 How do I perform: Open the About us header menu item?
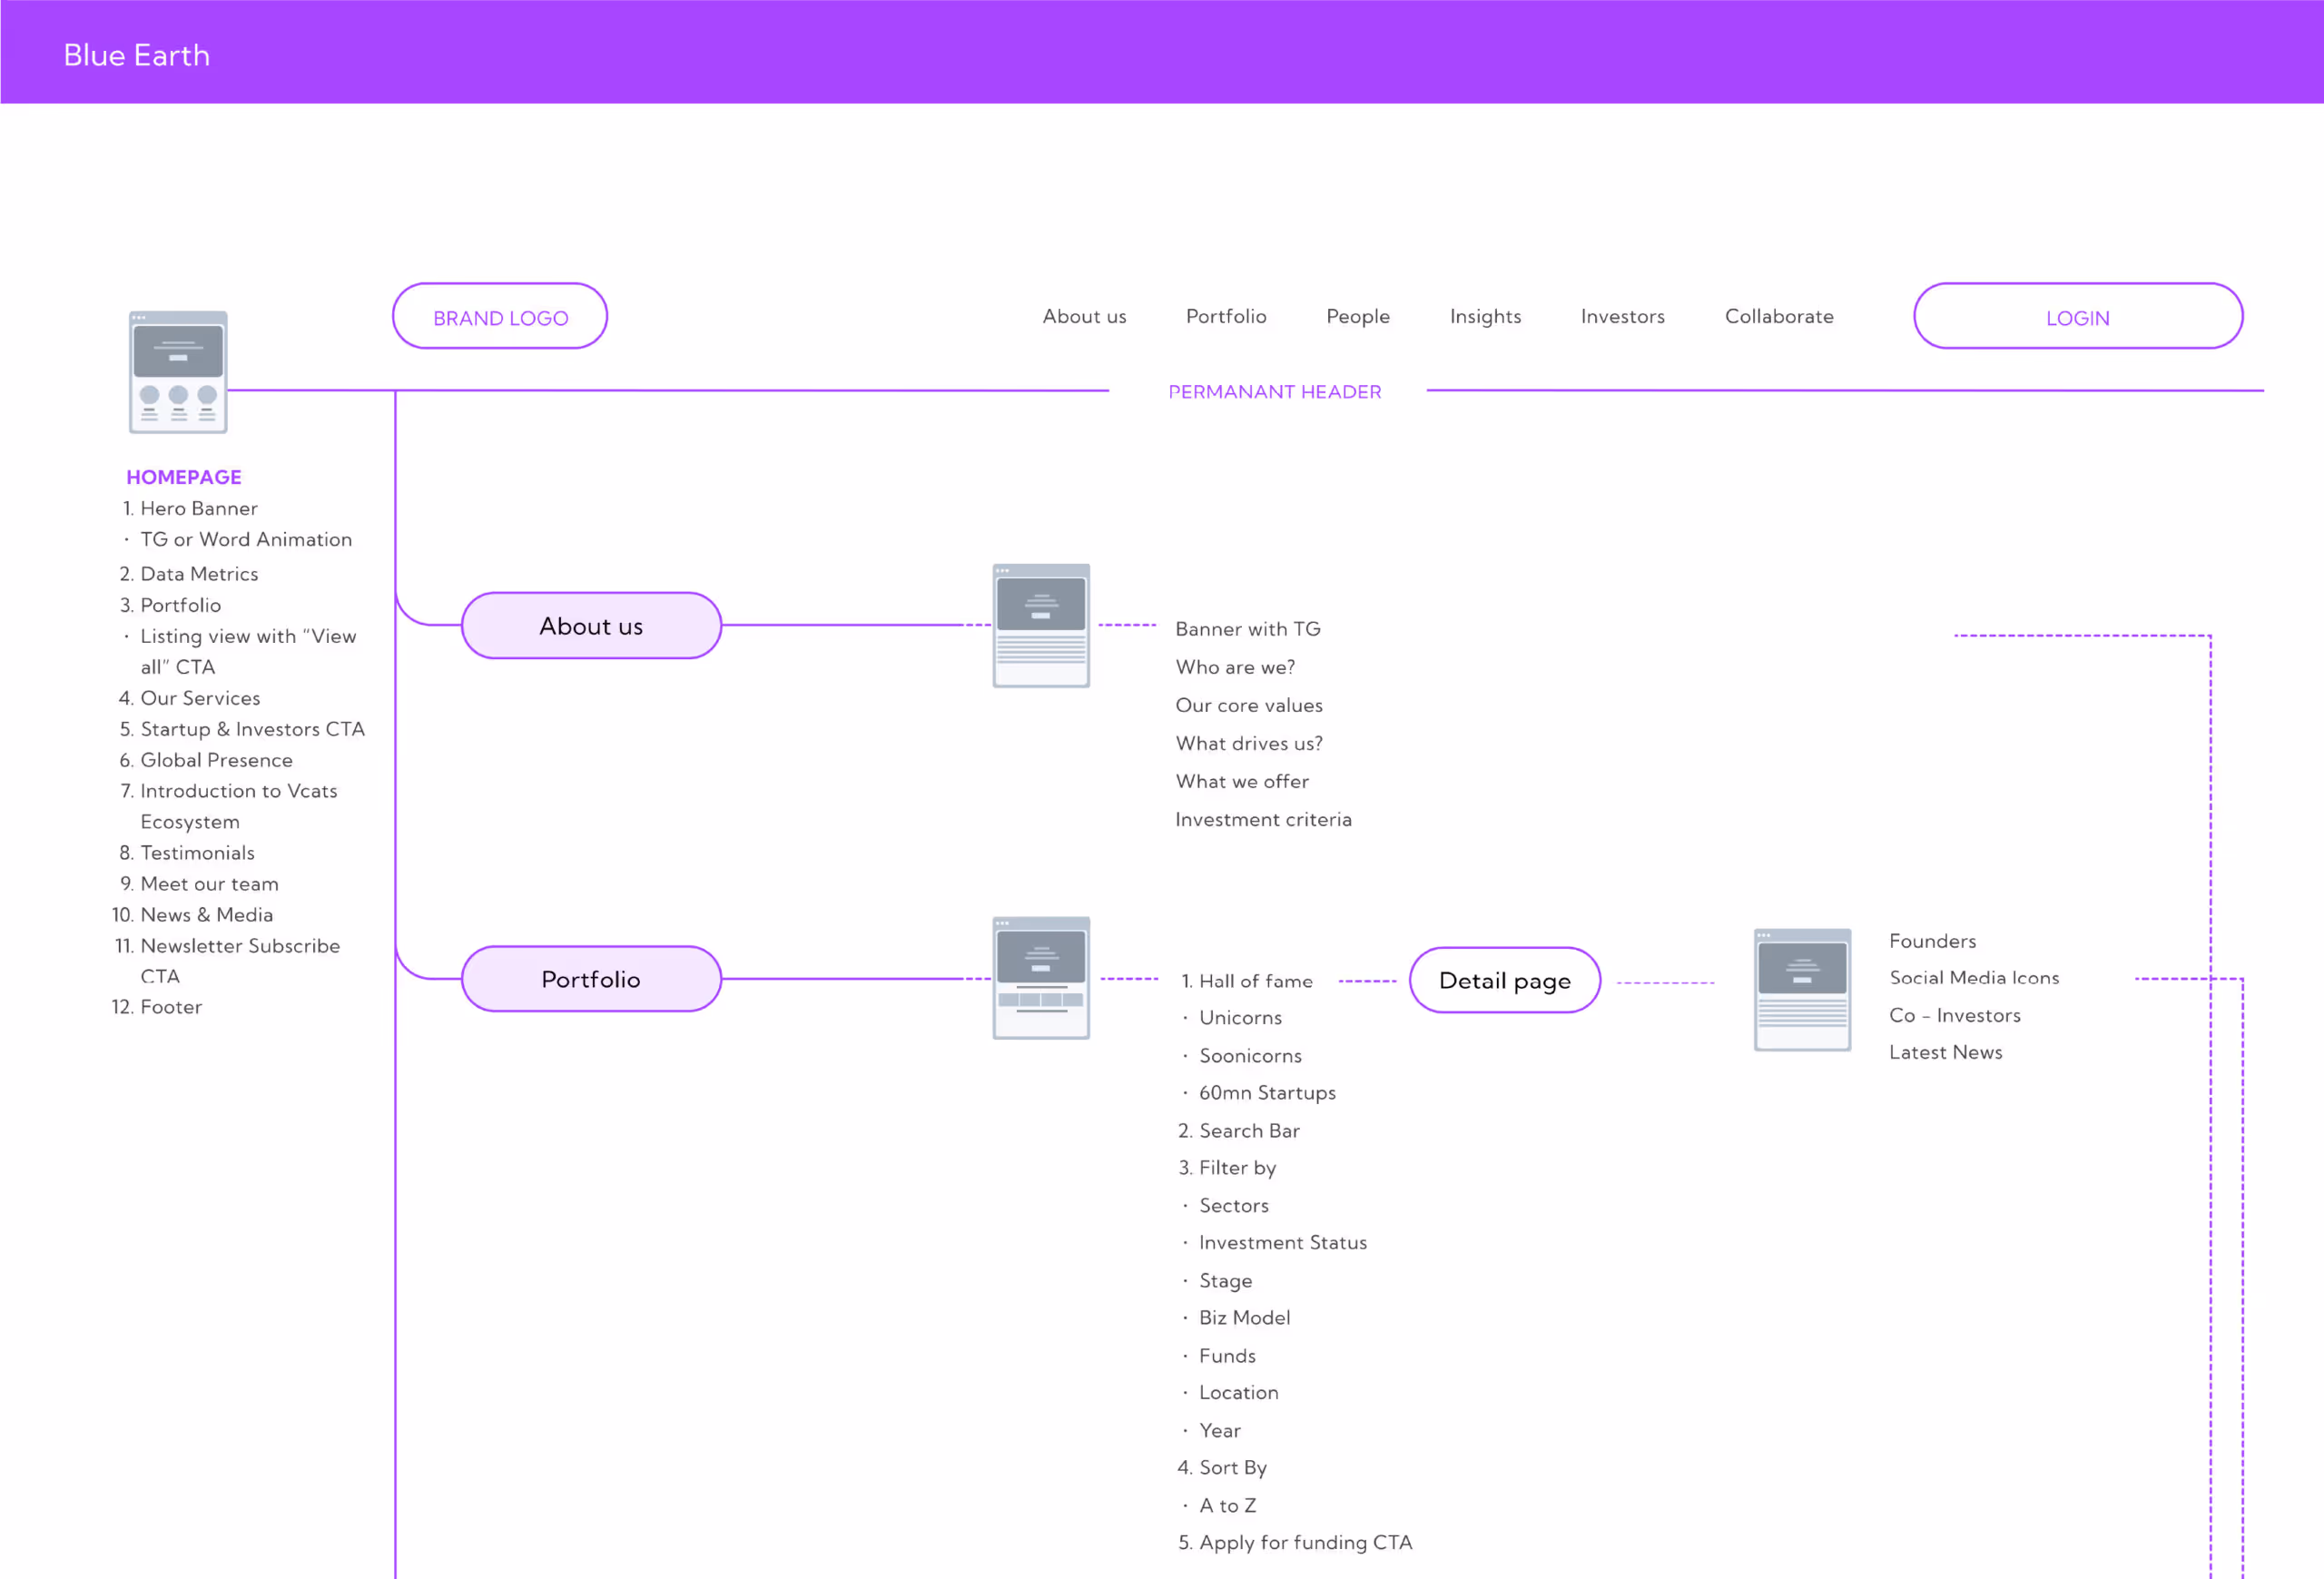tap(1084, 317)
